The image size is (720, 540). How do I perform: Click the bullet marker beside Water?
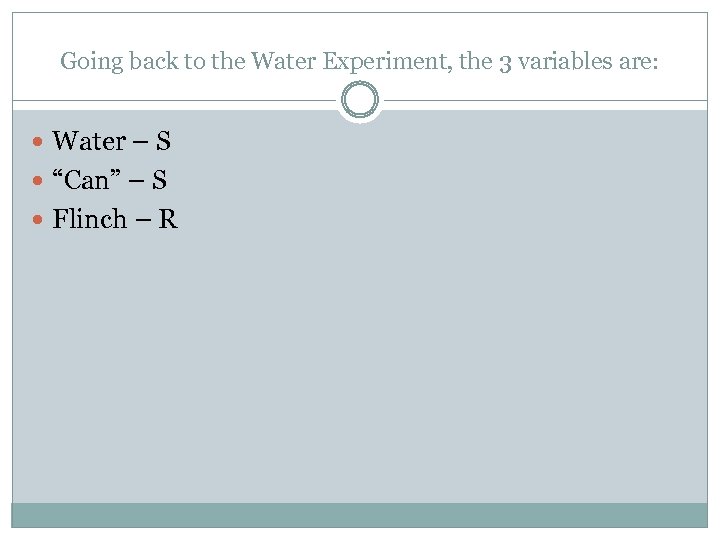pos(39,142)
